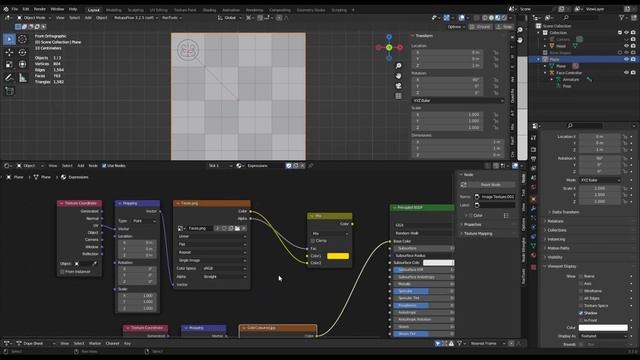Image resolution: width=640 pixels, height=360 pixels.
Task: Open the Add menu in node editor header
Action: click(x=80, y=166)
